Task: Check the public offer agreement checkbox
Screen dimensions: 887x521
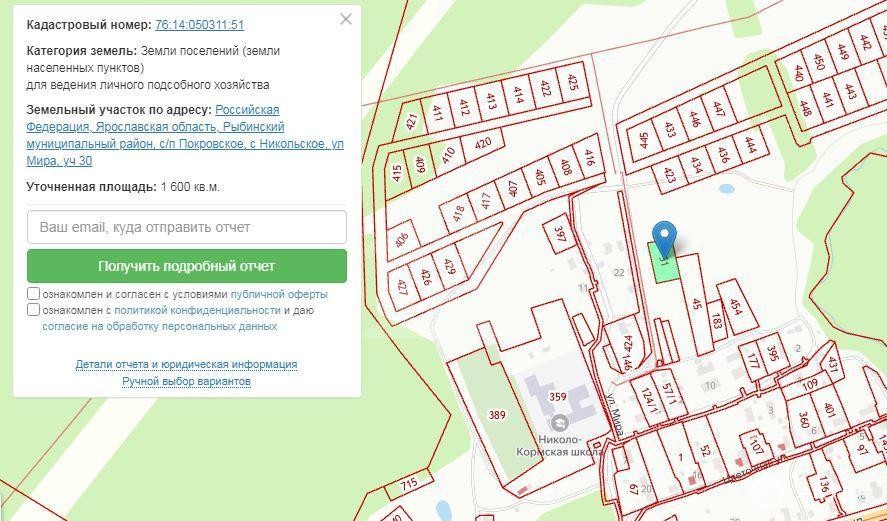Action: (33, 294)
